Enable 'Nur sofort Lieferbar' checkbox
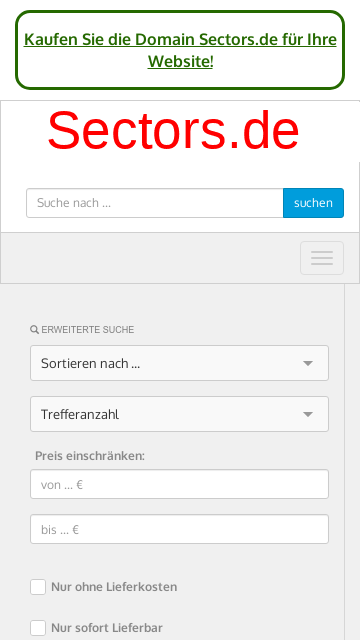 click(38, 628)
